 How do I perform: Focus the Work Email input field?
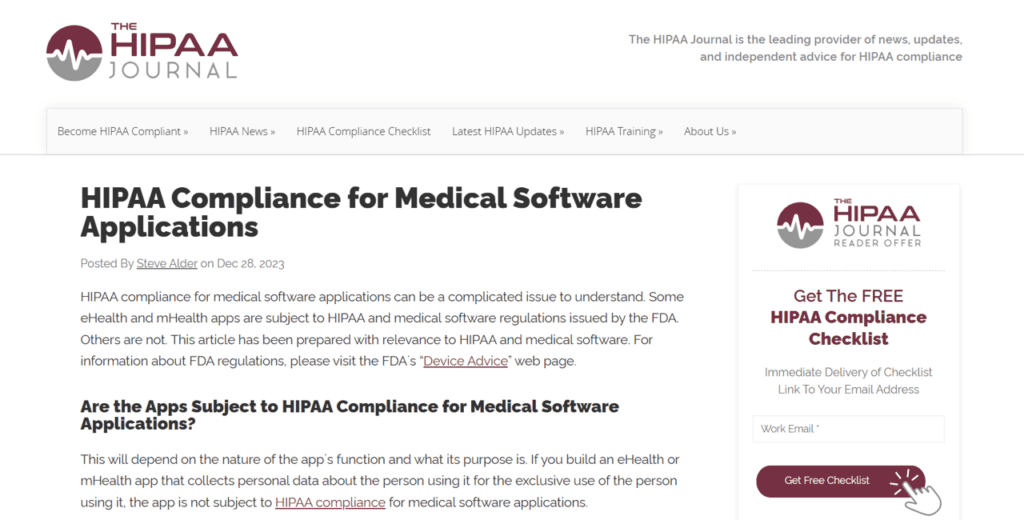(x=848, y=429)
